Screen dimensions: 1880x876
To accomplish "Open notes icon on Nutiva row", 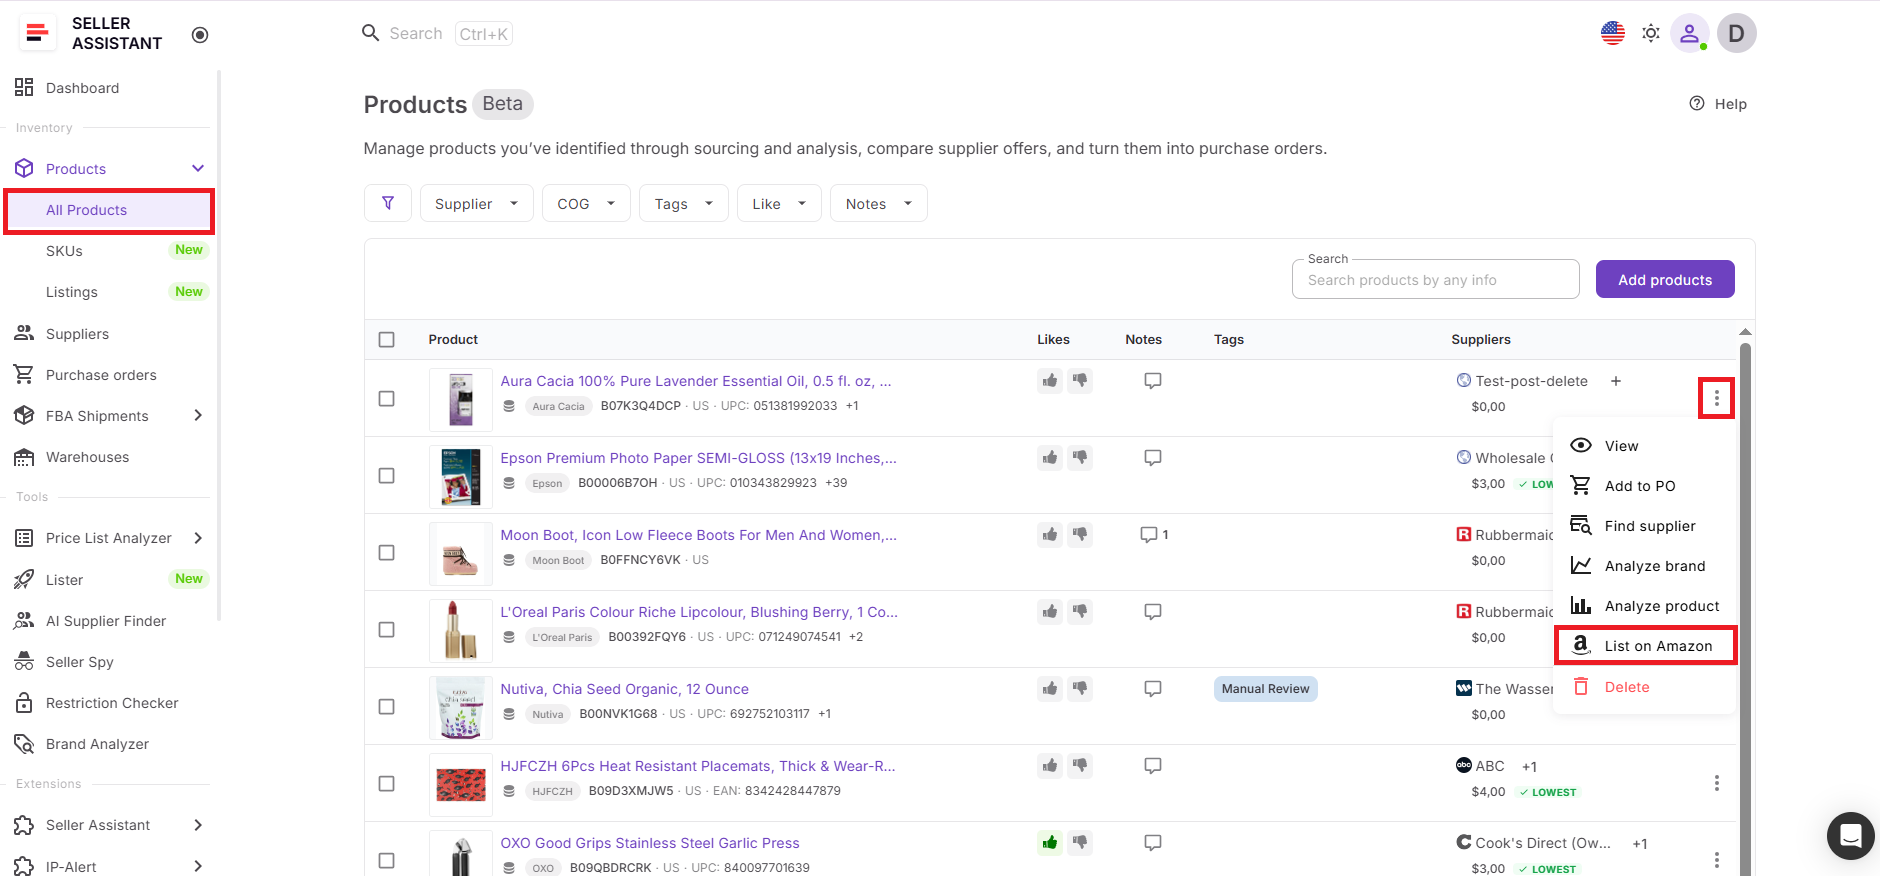I will pyautogui.click(x=1153, y=689).
